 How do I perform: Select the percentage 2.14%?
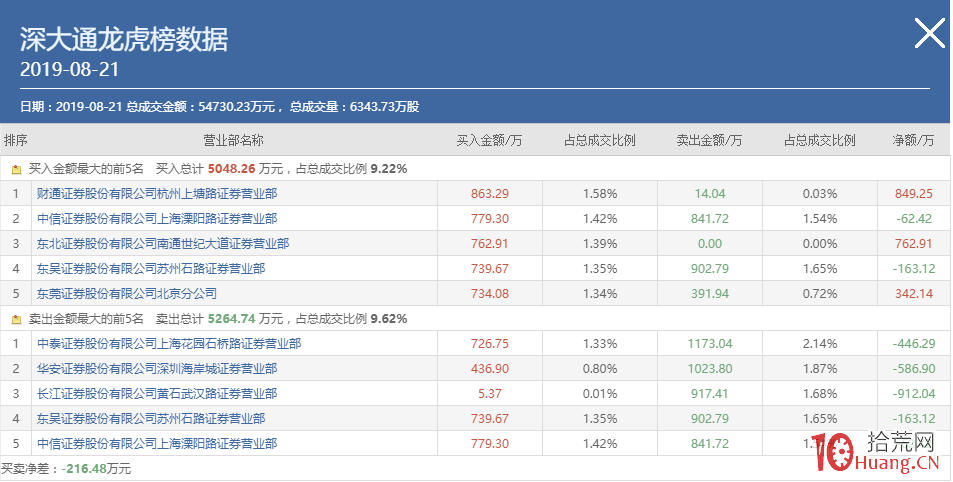click(x=820, y=344)
